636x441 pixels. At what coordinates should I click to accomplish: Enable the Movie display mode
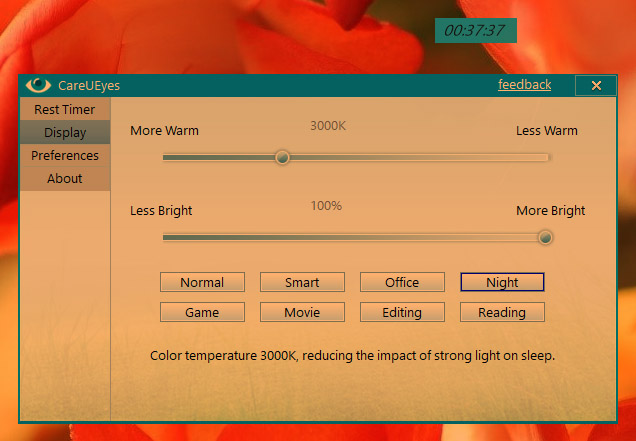click(302, 312)
